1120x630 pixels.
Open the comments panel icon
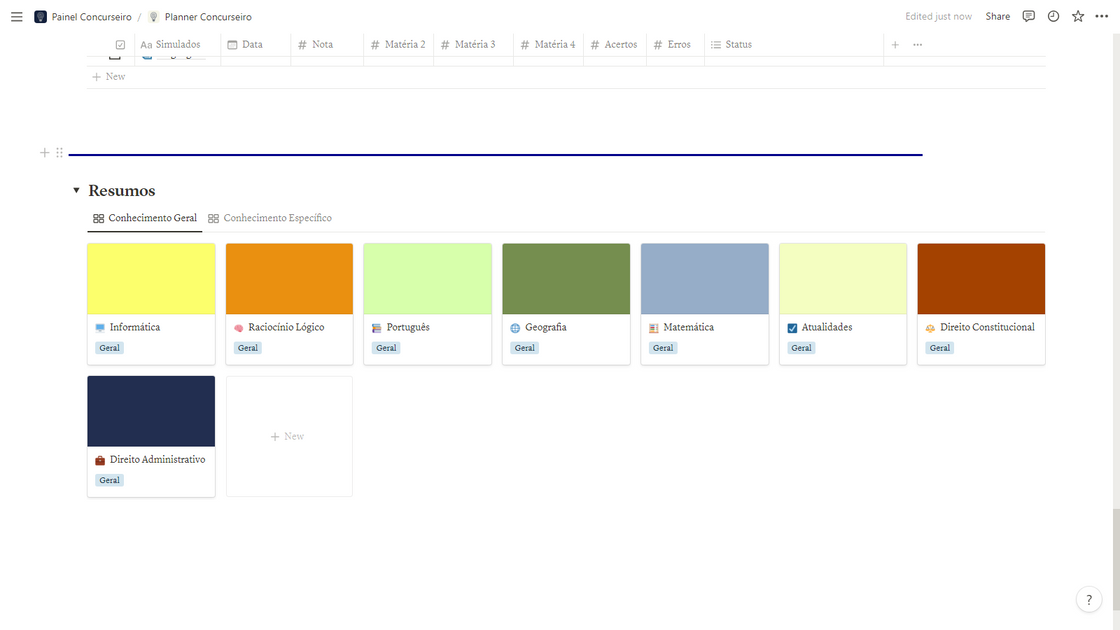pyautogui.click(x=1029, y=16)
